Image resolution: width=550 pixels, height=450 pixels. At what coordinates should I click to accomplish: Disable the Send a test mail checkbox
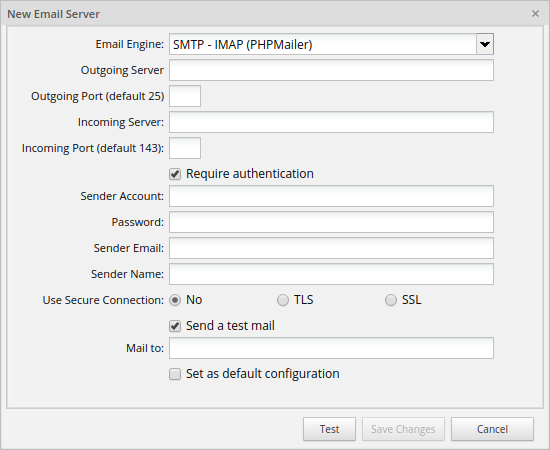(175, 326)
